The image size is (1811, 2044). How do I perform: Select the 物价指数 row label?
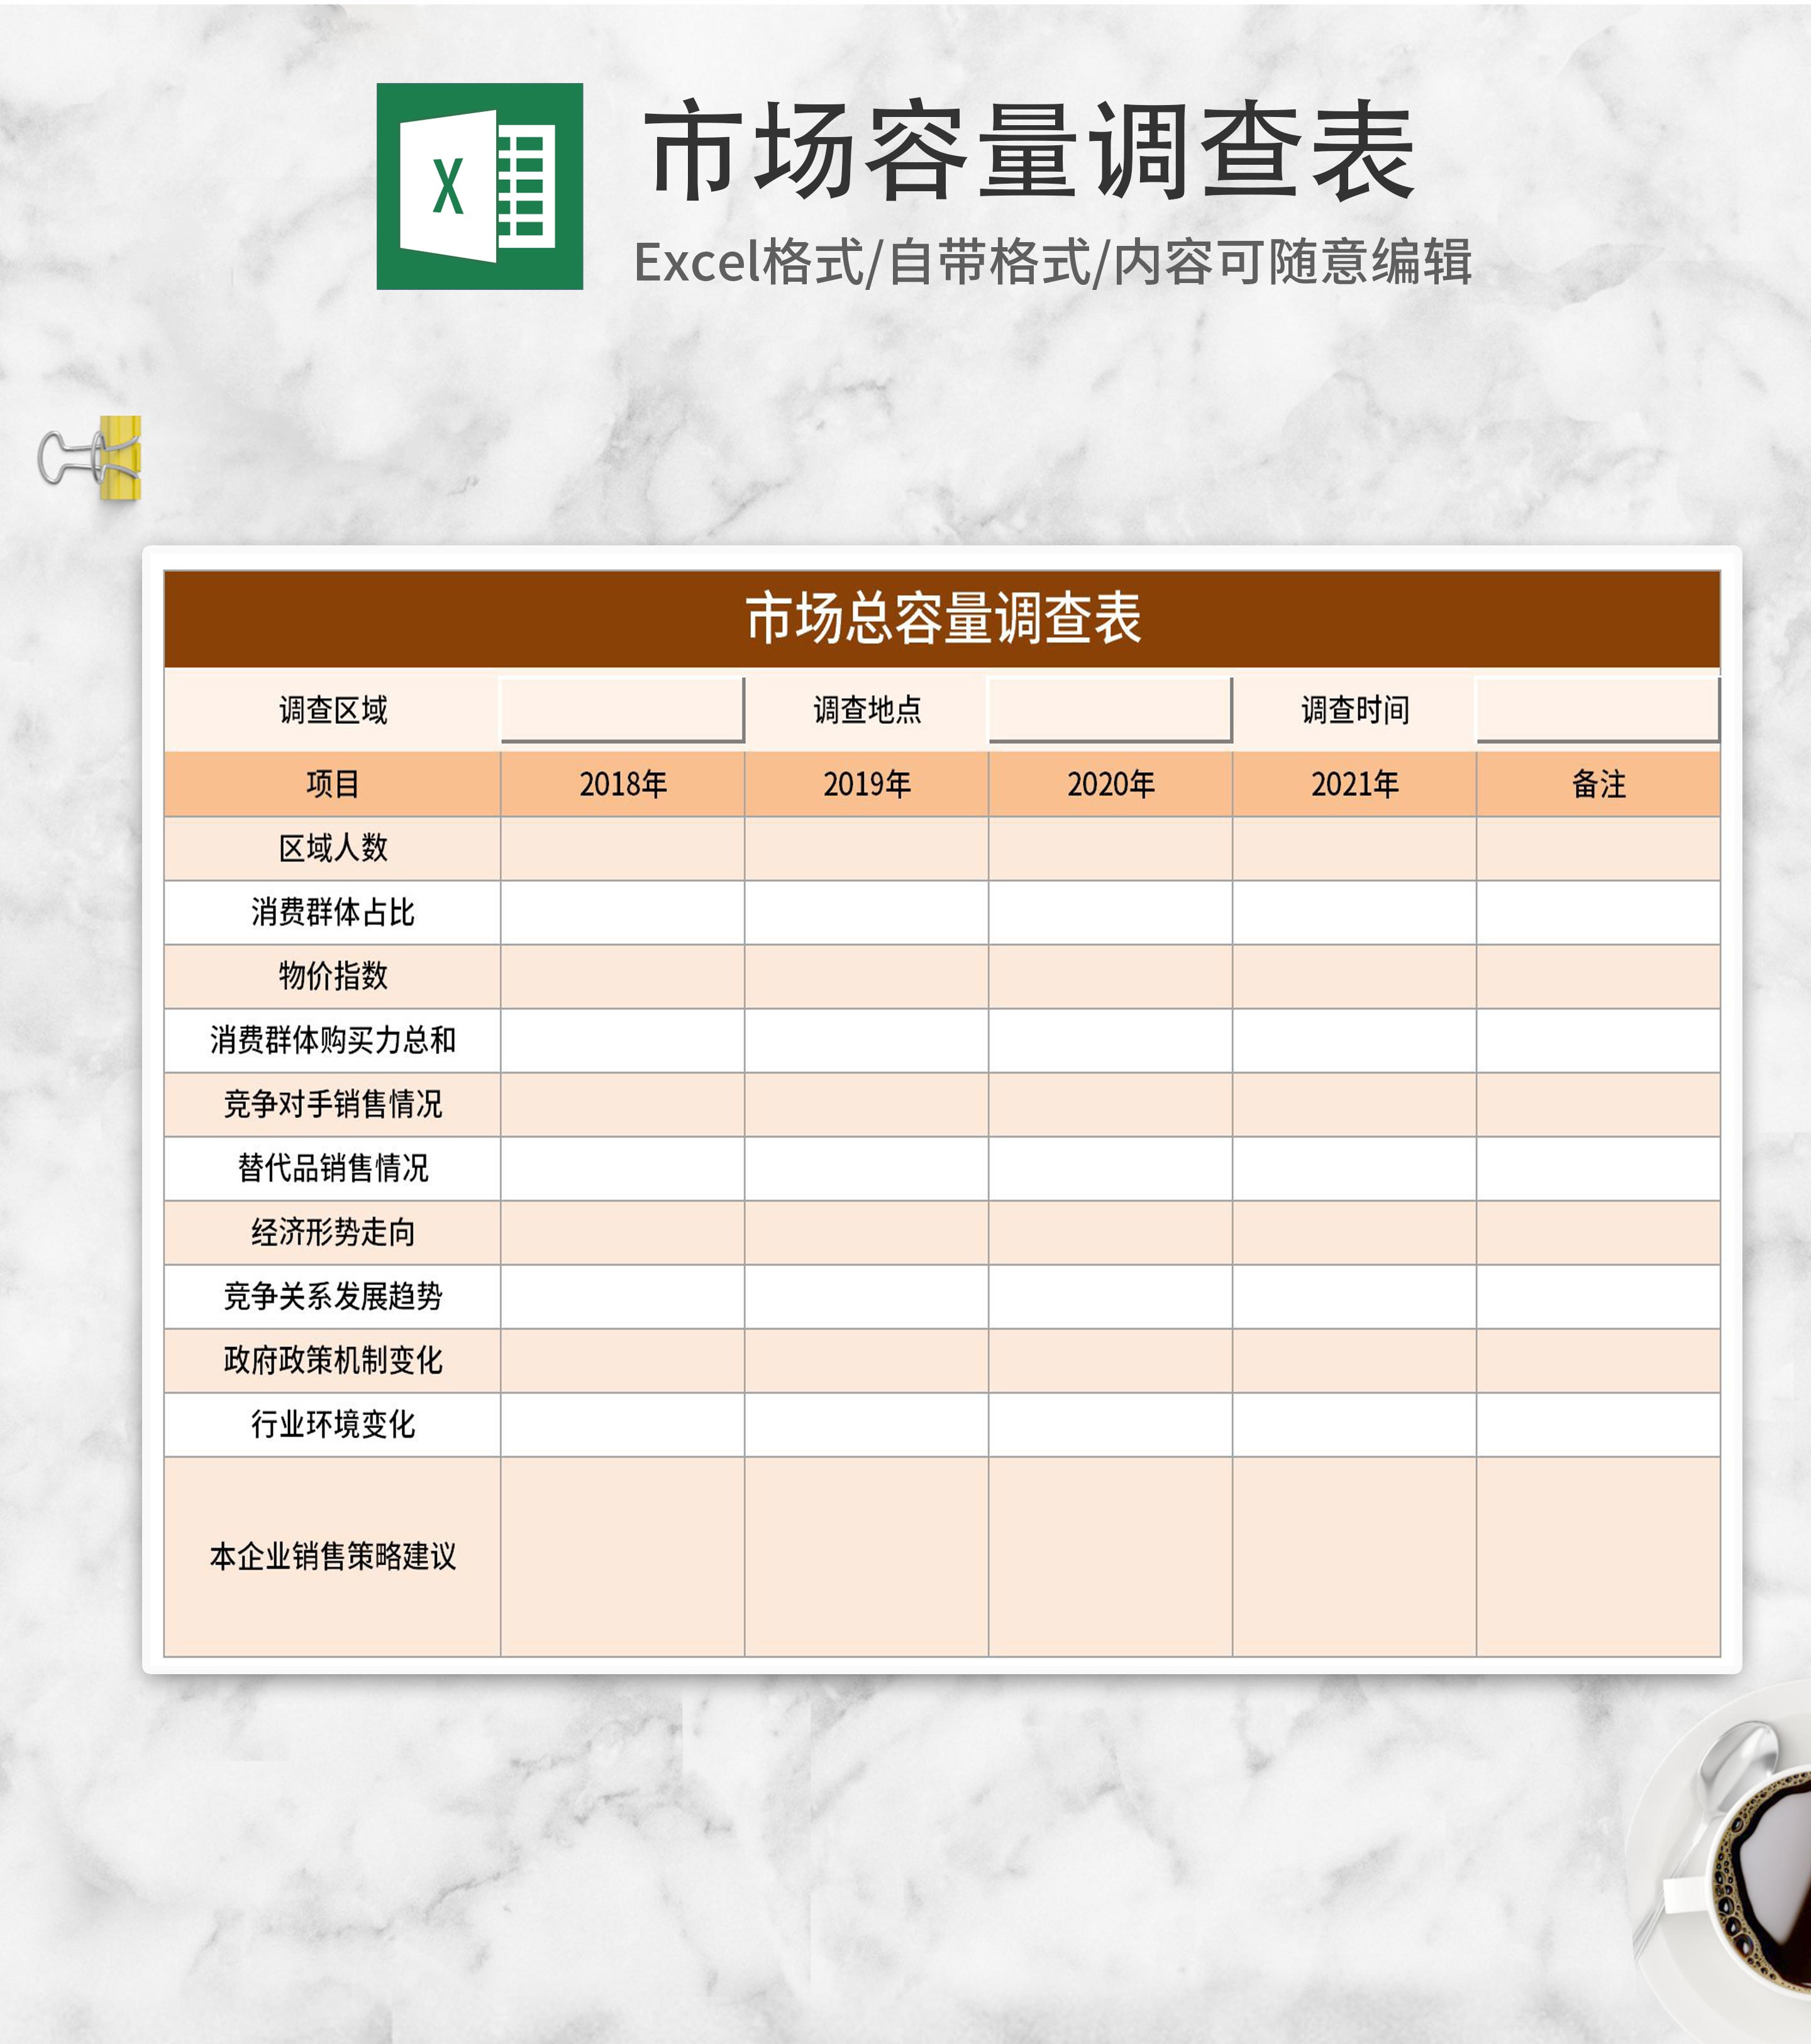click(332, 976)
